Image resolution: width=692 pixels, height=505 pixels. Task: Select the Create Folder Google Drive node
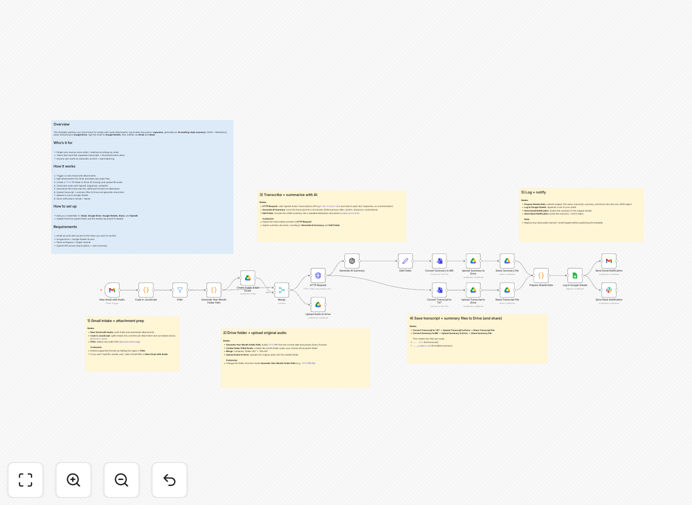coord(248,278)
